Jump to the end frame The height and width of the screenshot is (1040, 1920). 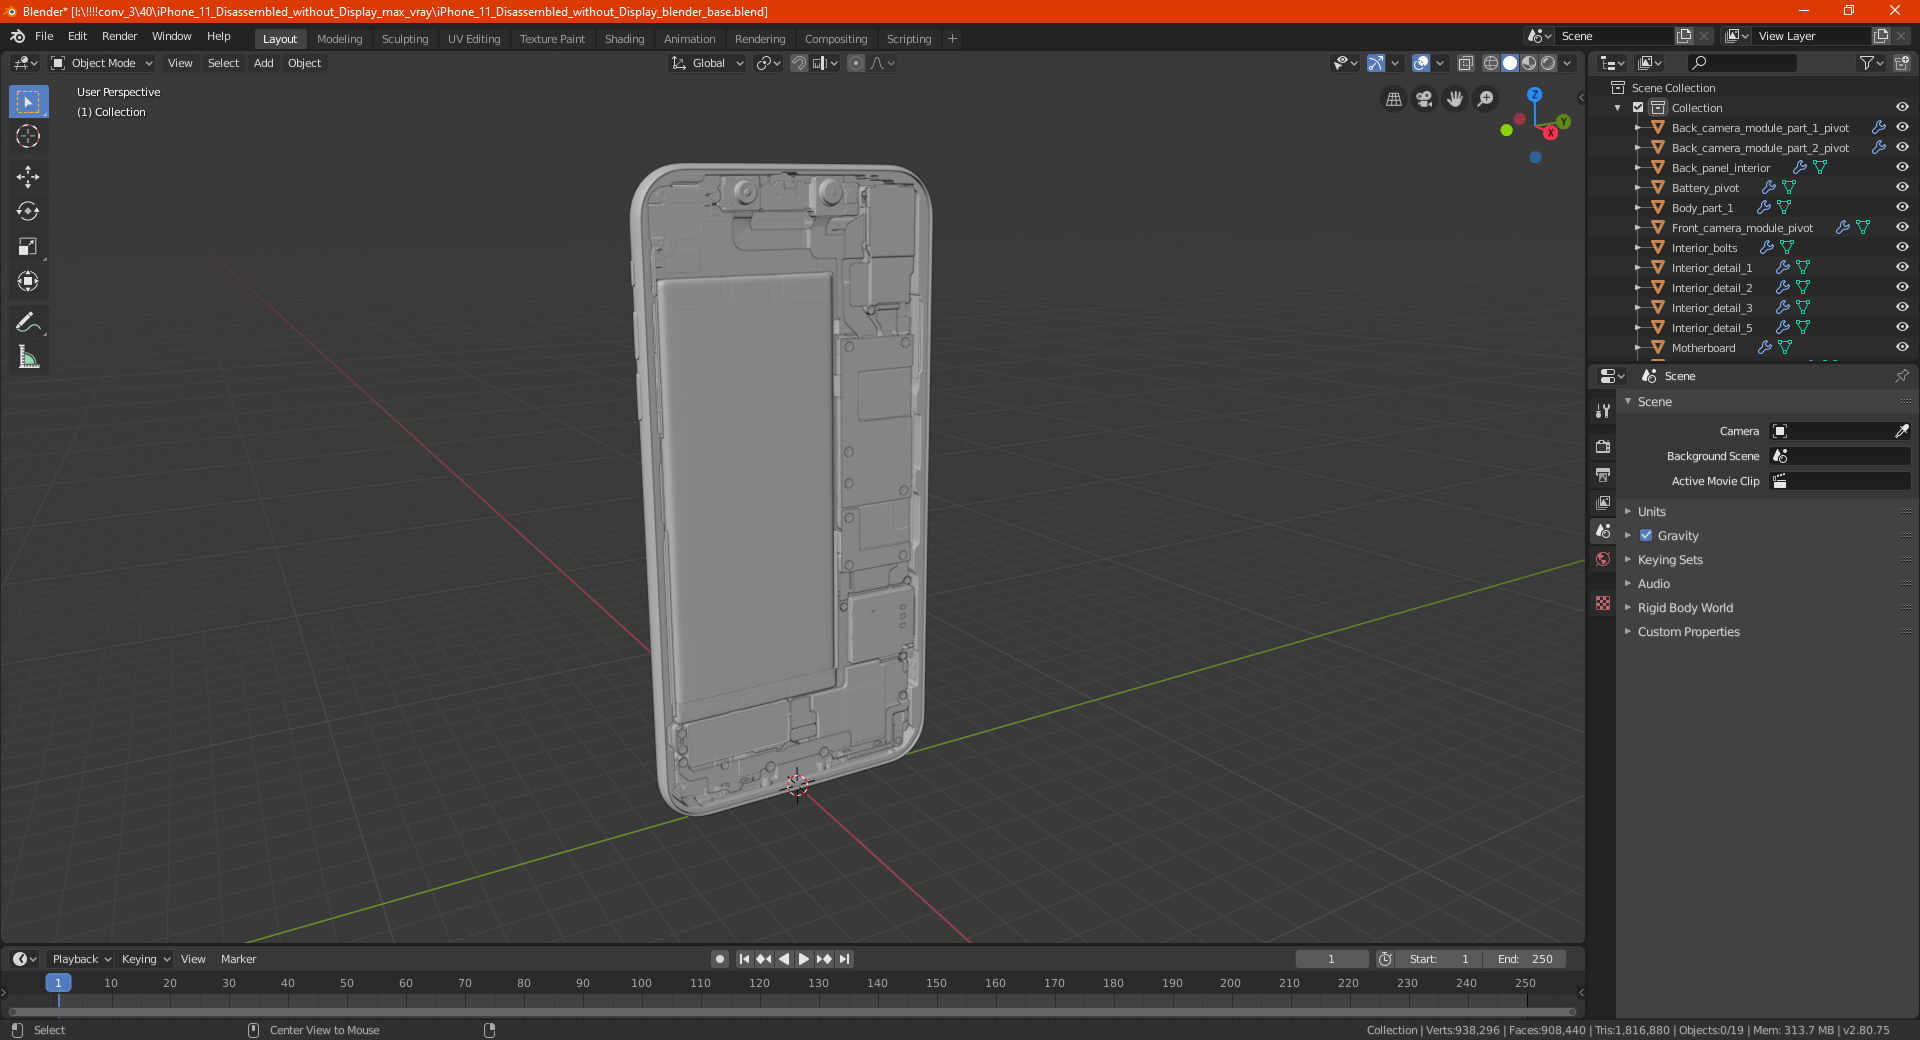[x=845, y=959]
